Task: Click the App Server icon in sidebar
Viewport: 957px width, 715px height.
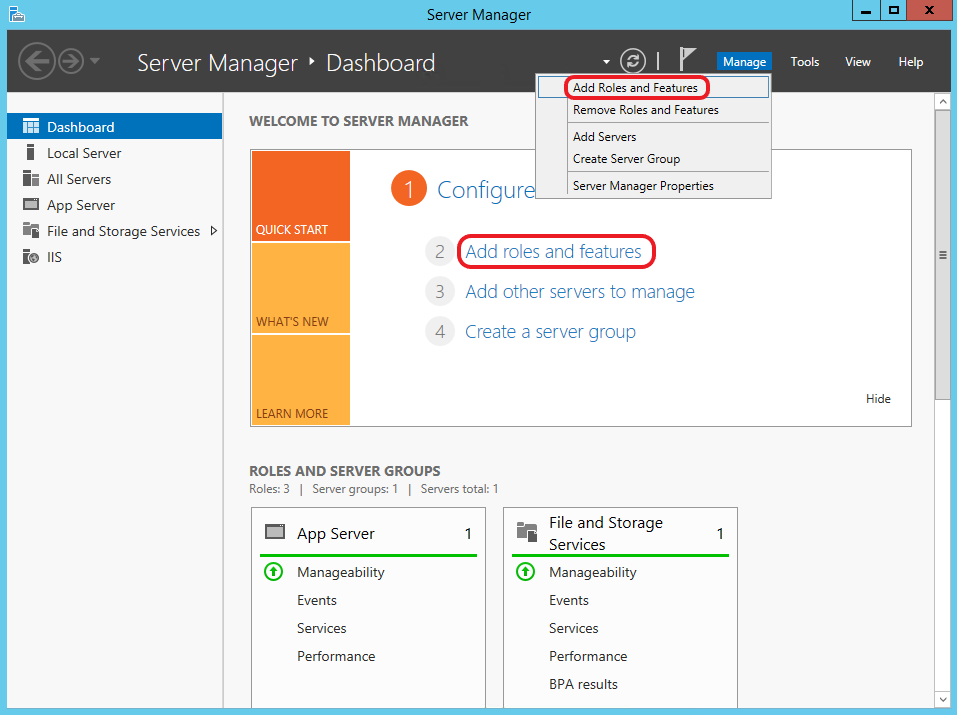Action: 31,204
